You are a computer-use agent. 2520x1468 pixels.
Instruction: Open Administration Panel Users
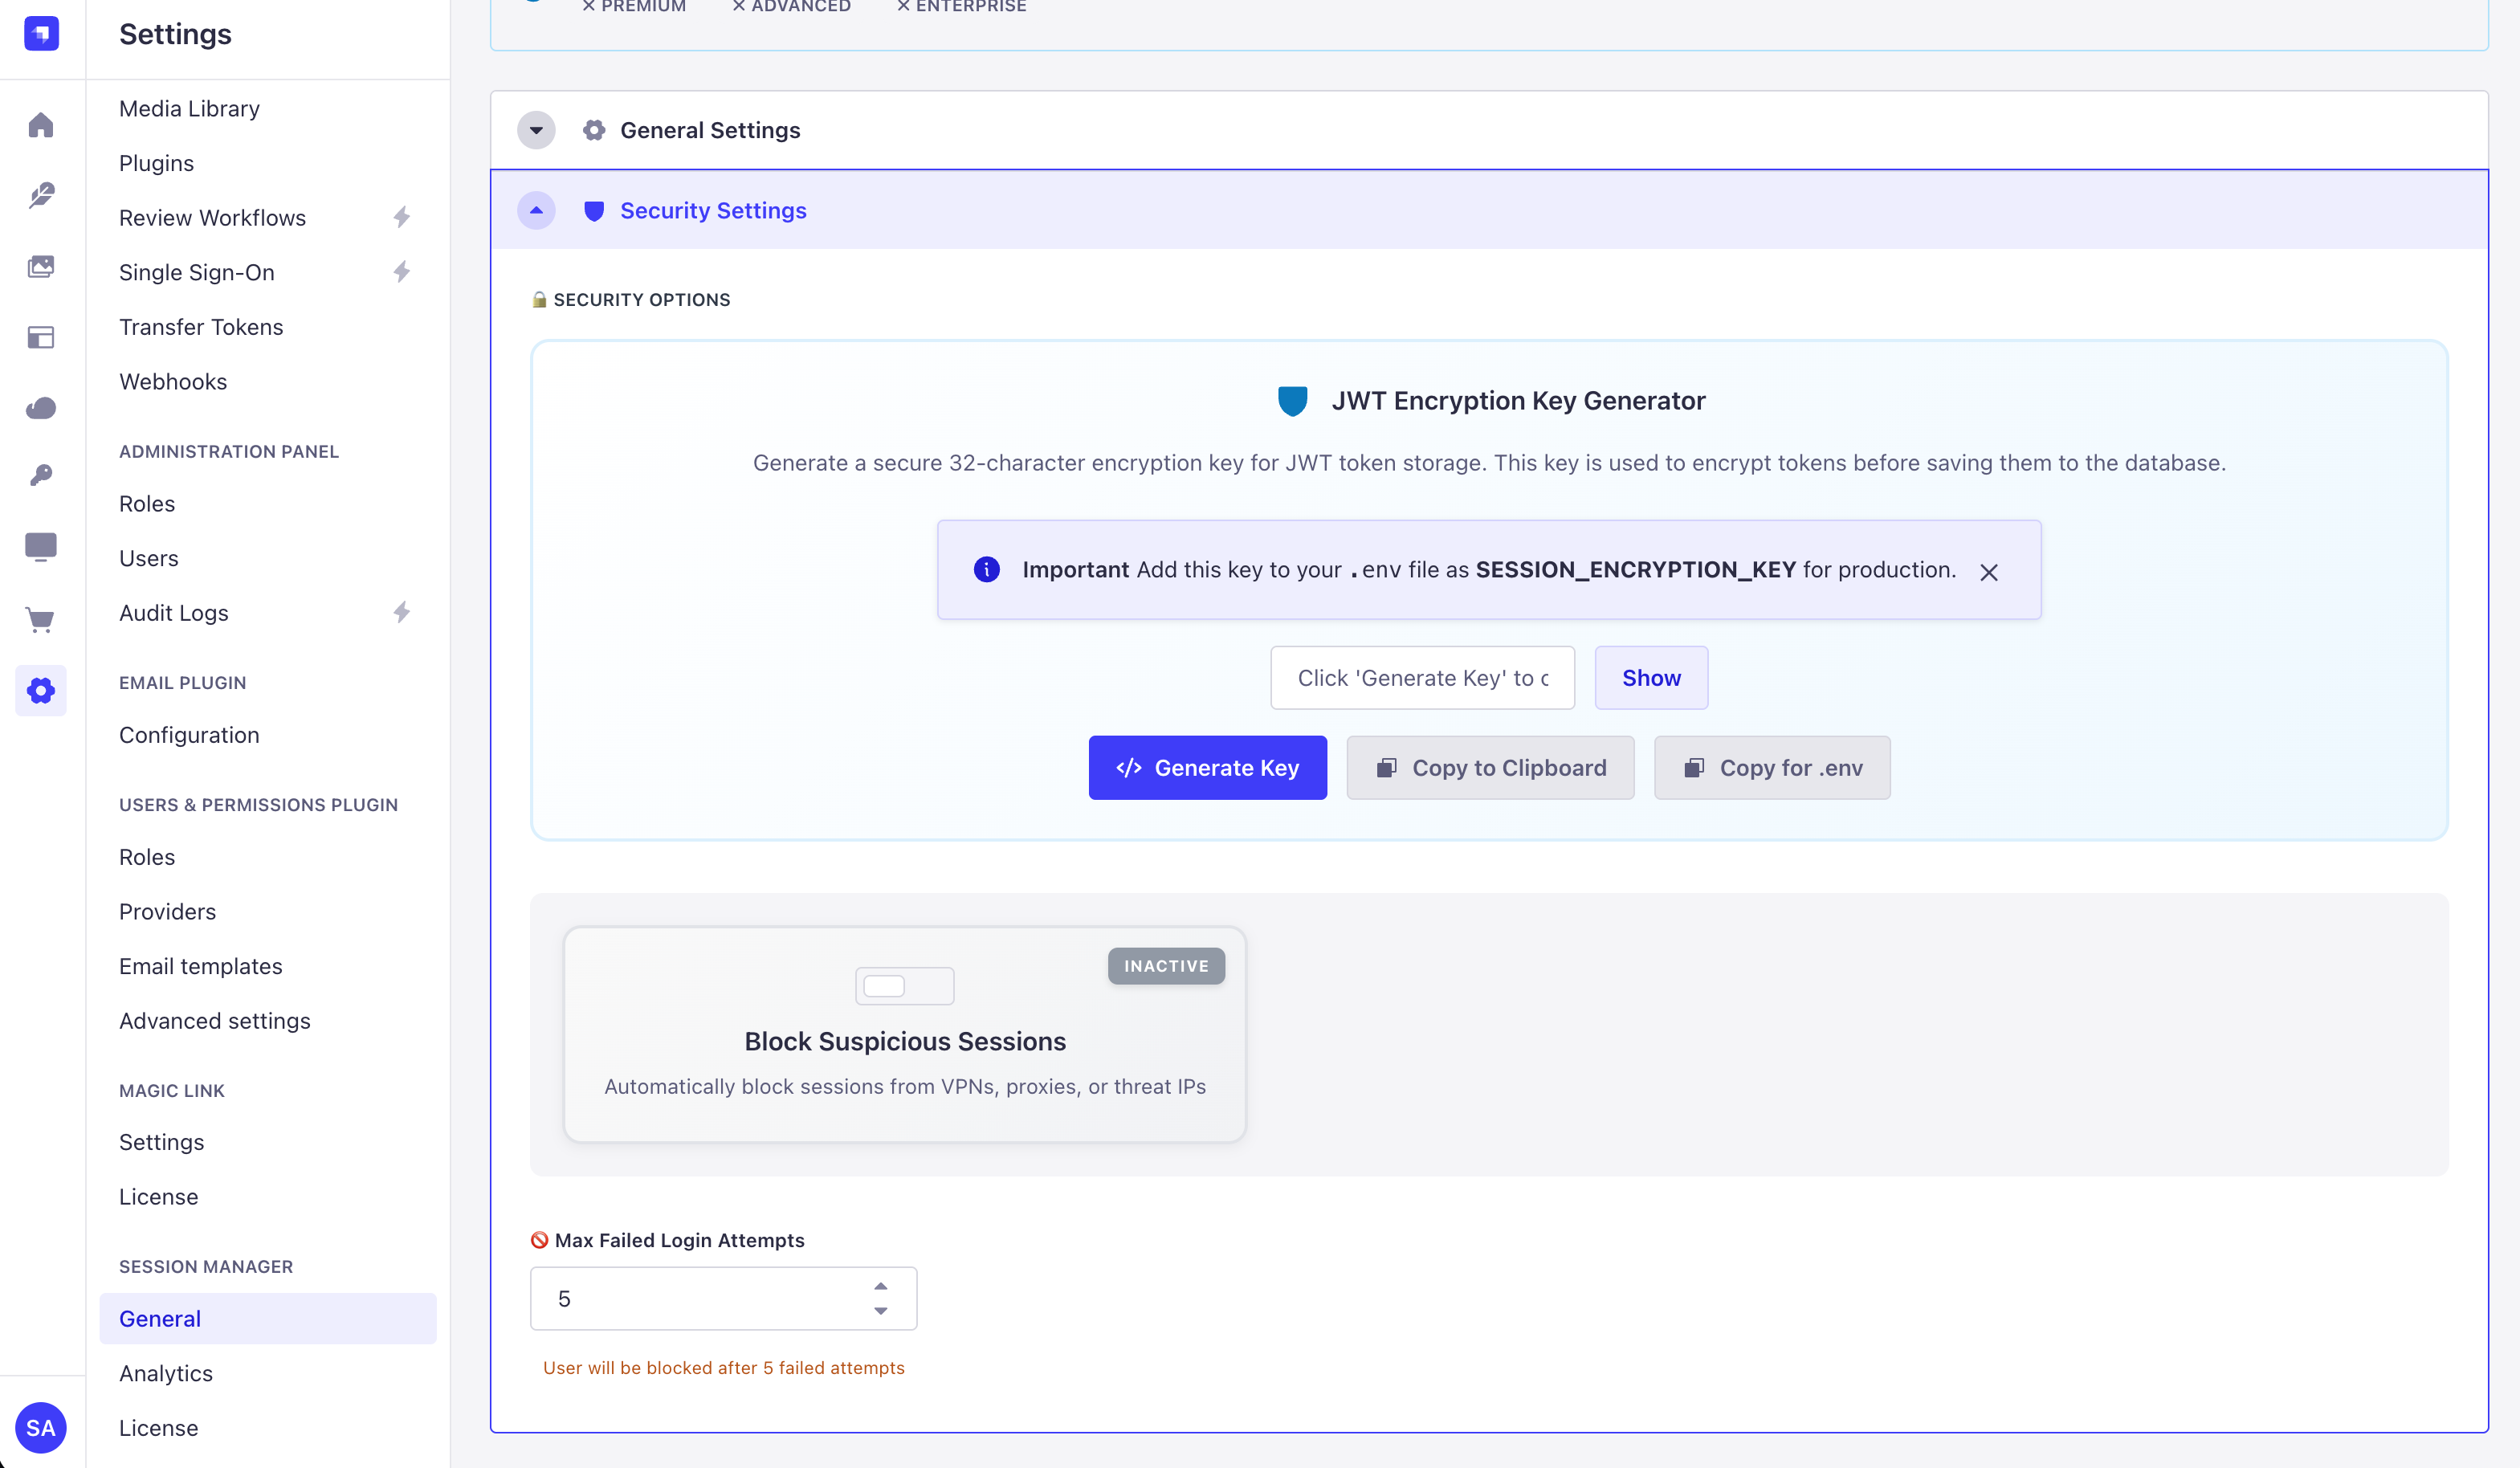pyautogui.click(x=149, y=558)
